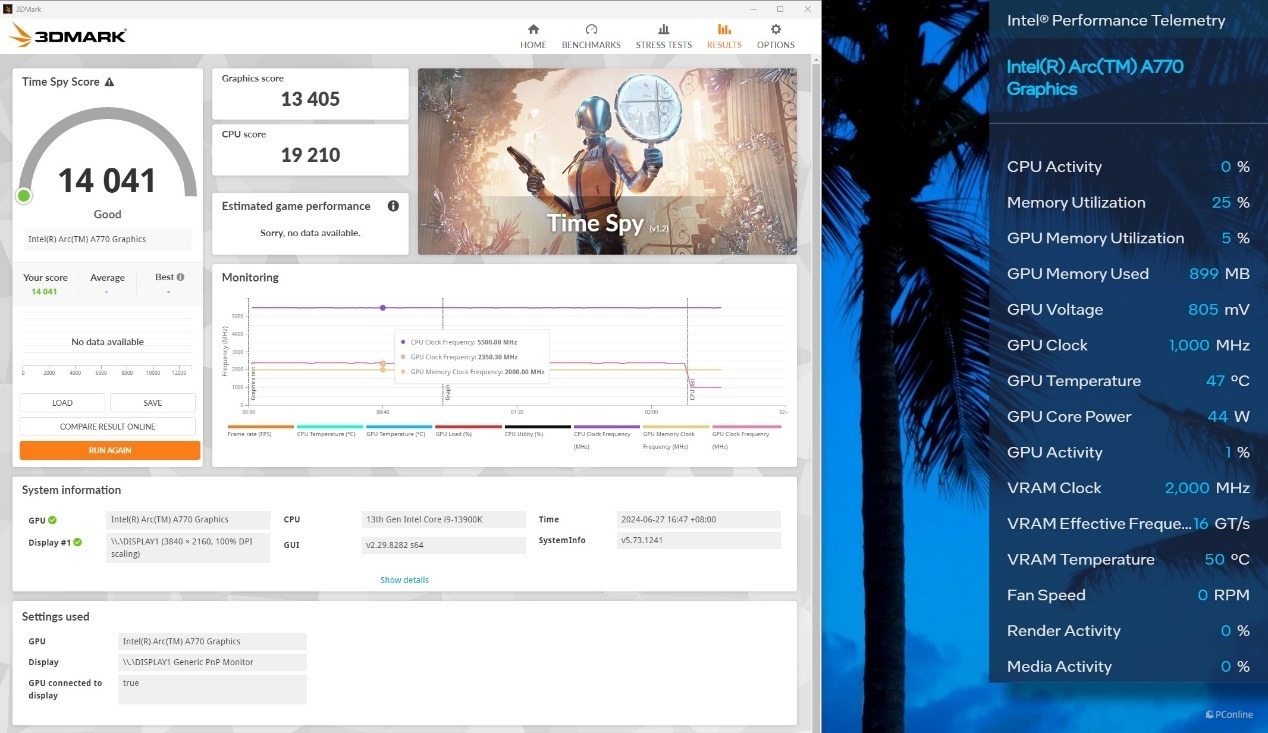The width and height of the screenshot is (1268, 733).
Task: Click the LOAD button
Action: pos(62,403)
